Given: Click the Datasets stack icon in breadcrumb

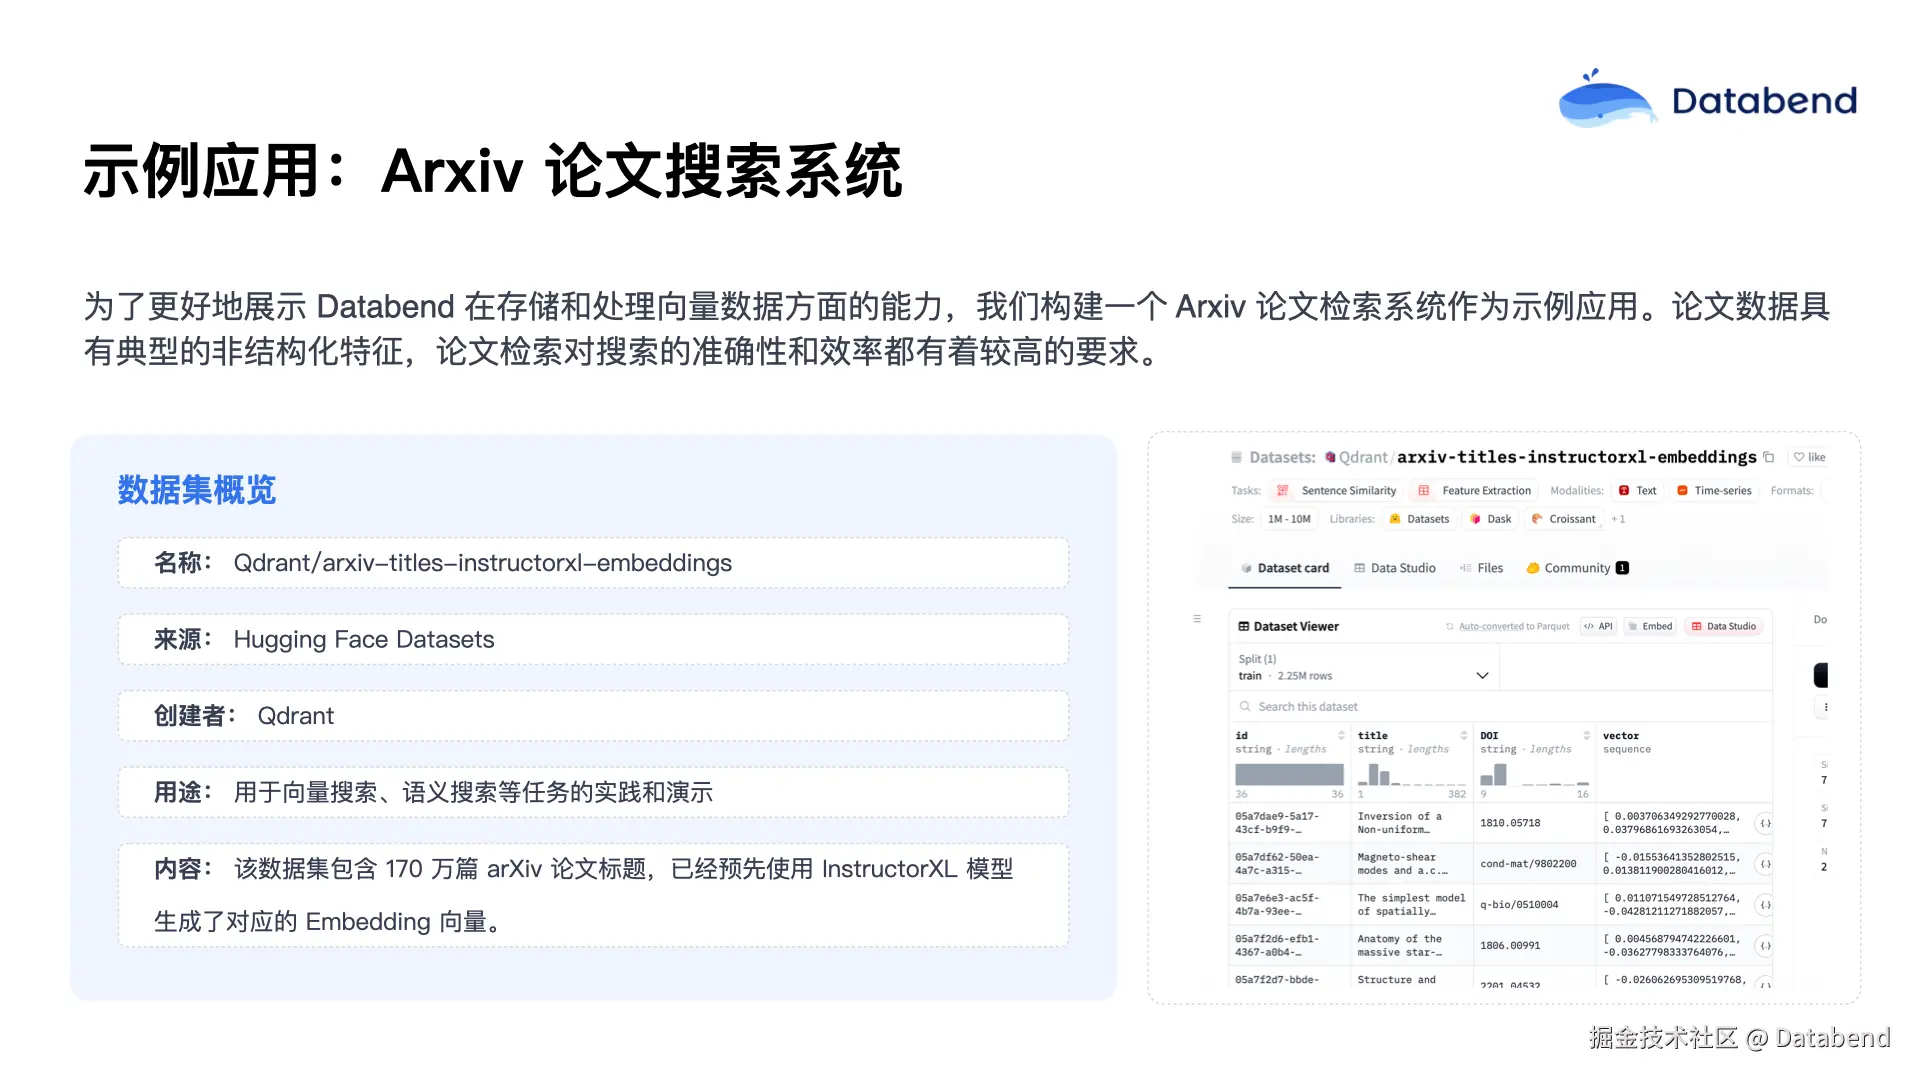Looking at the screenshot, I should [1237, 457].
